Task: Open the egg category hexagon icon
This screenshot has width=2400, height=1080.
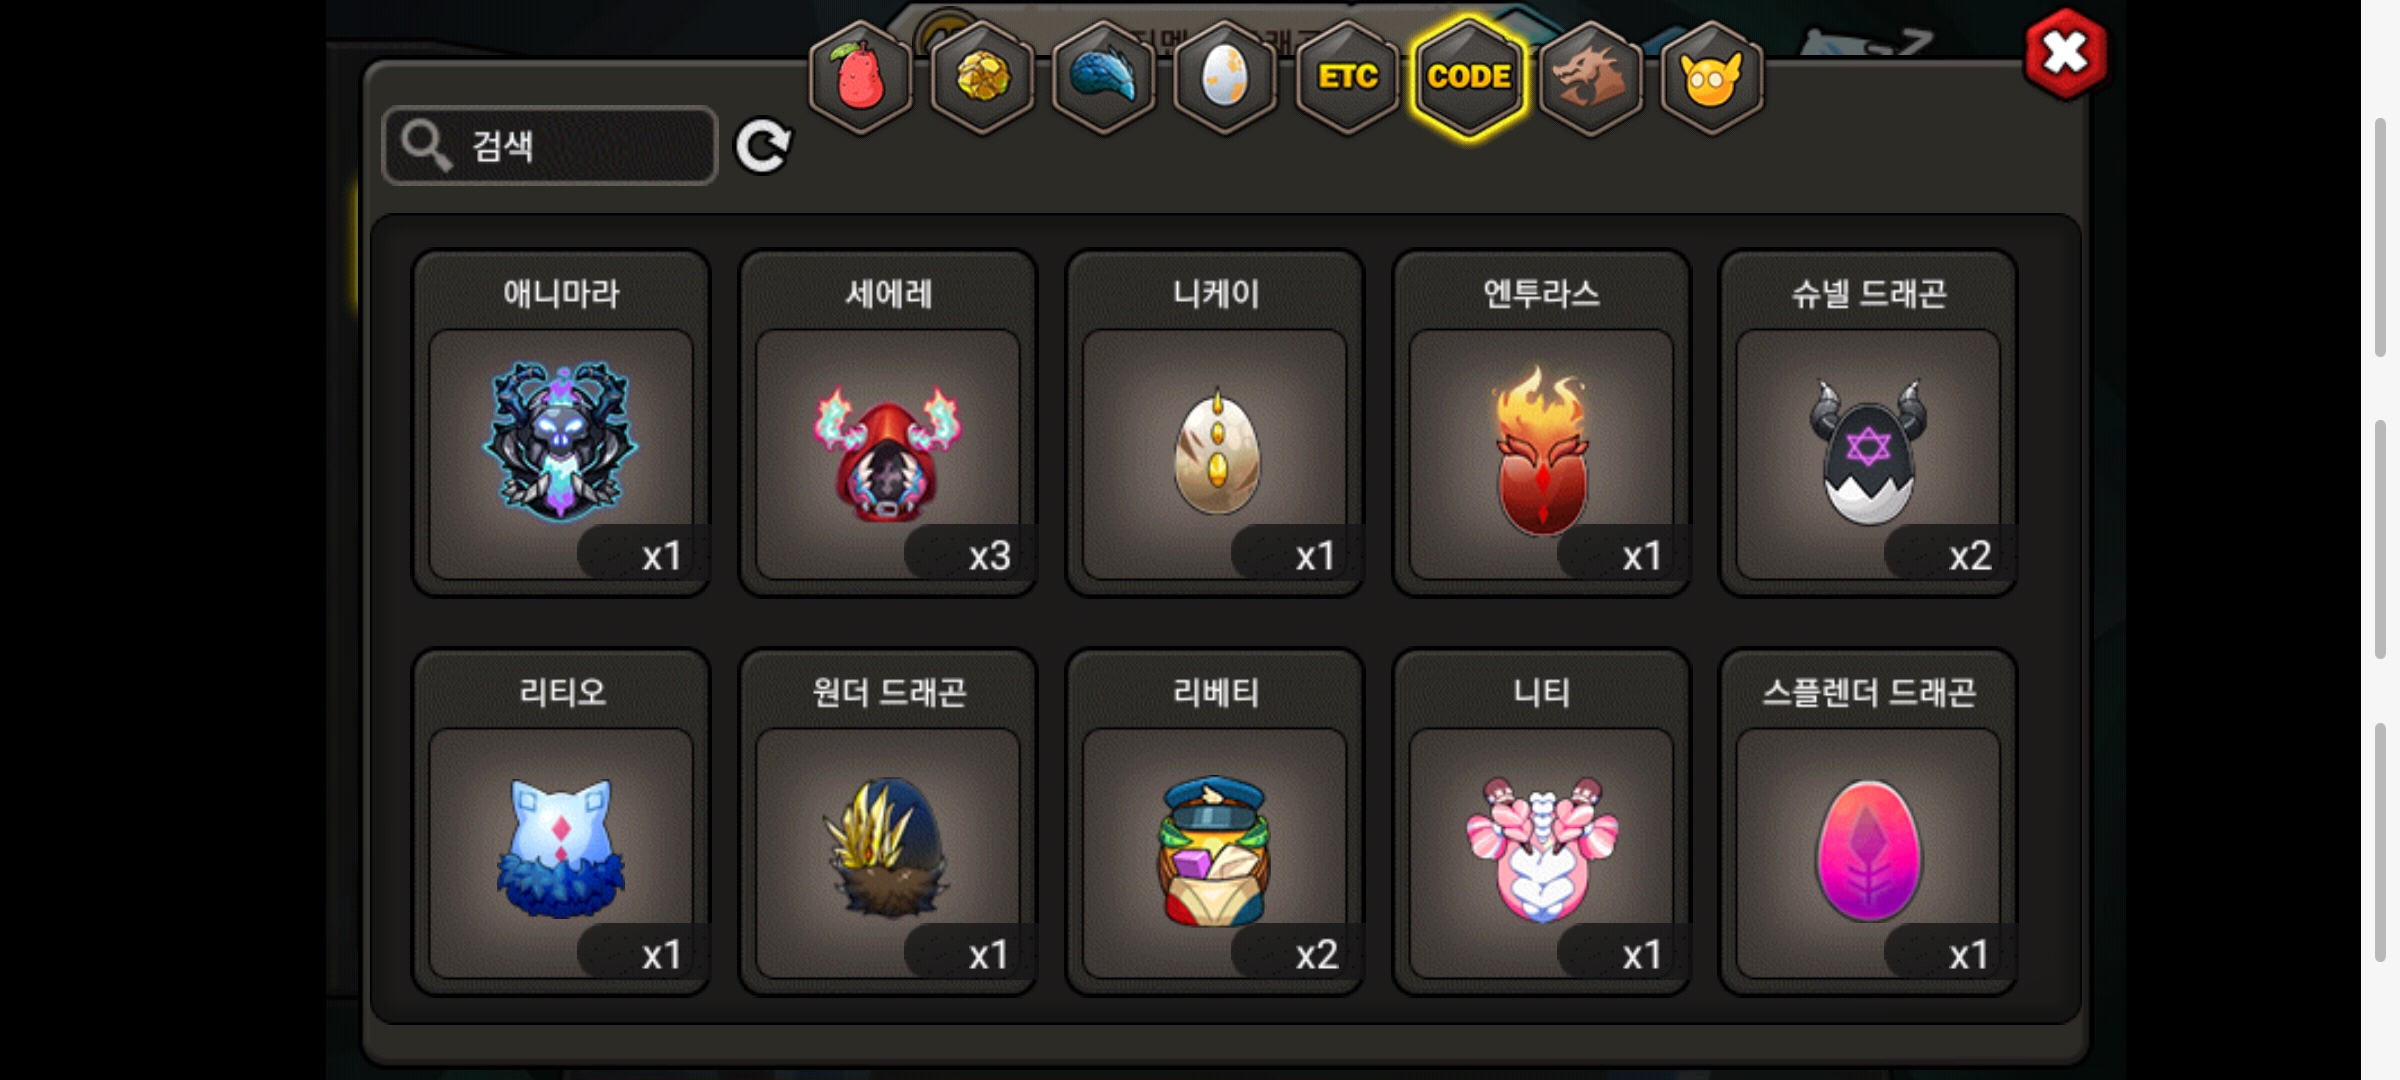Action: pyautogui.click(x=1225, y=78)
